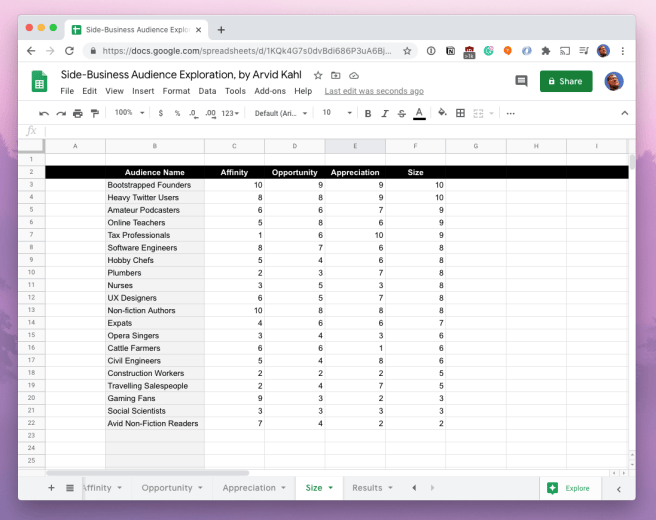Open the View menu
Viewport: 656px width, 520px height.
click(x=114, y=91)
